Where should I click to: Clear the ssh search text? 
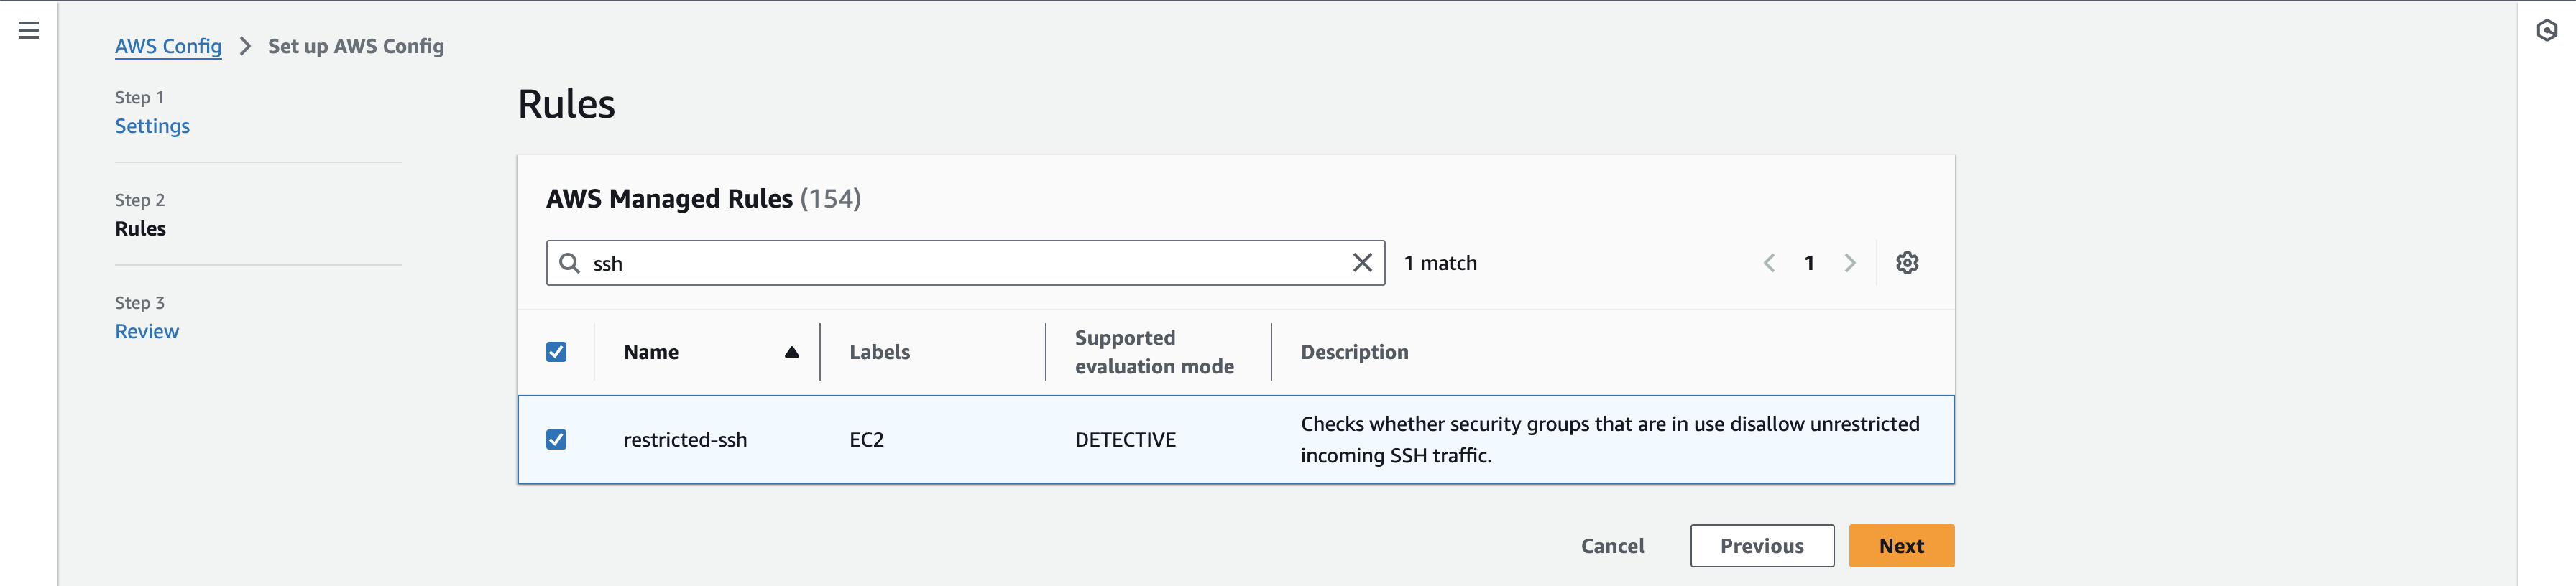click(1362, 263)
